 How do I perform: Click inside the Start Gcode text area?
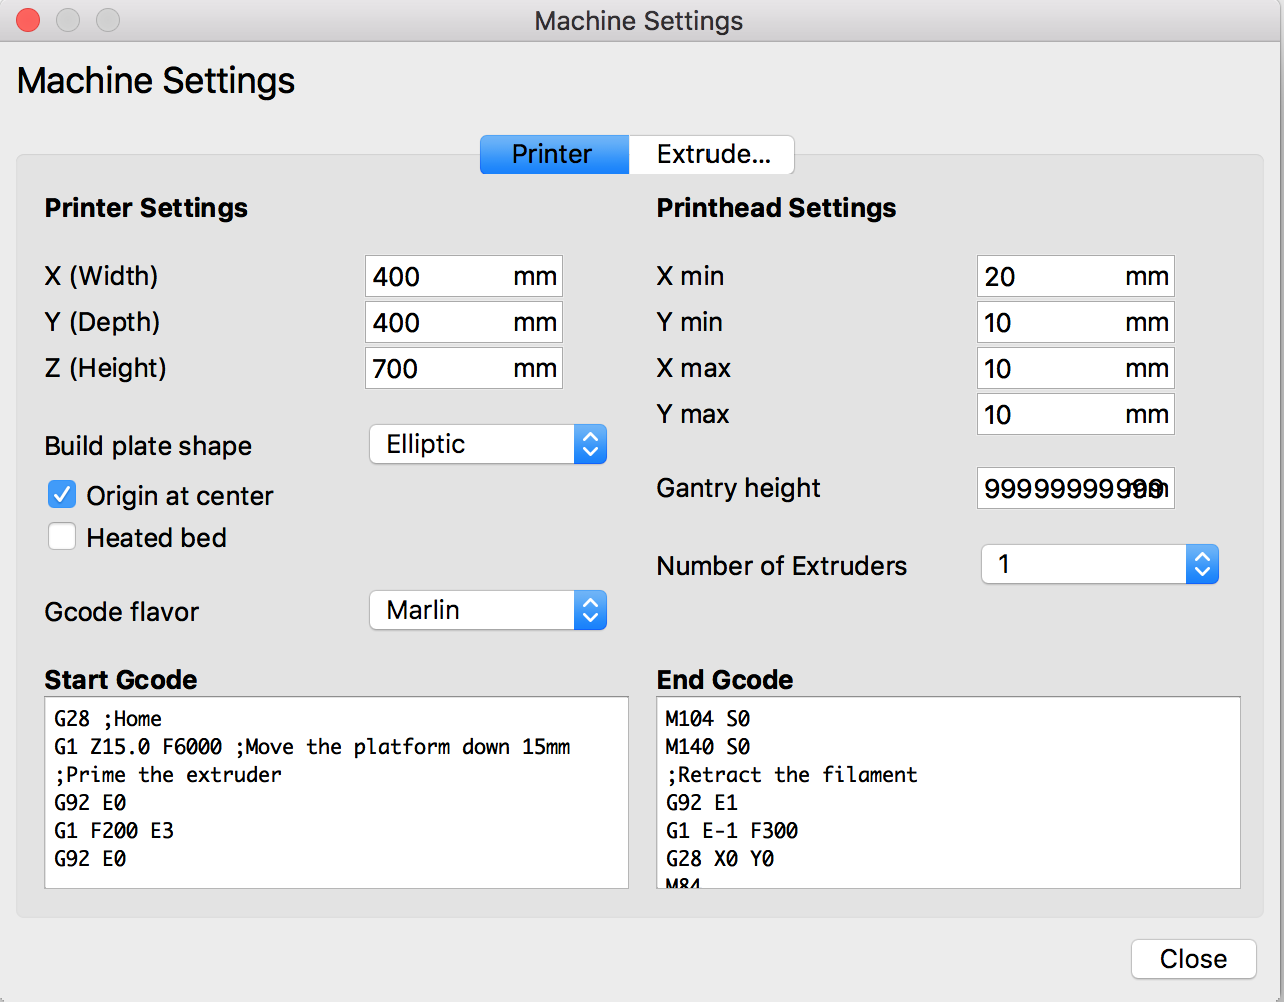click(x=336, y=792)
